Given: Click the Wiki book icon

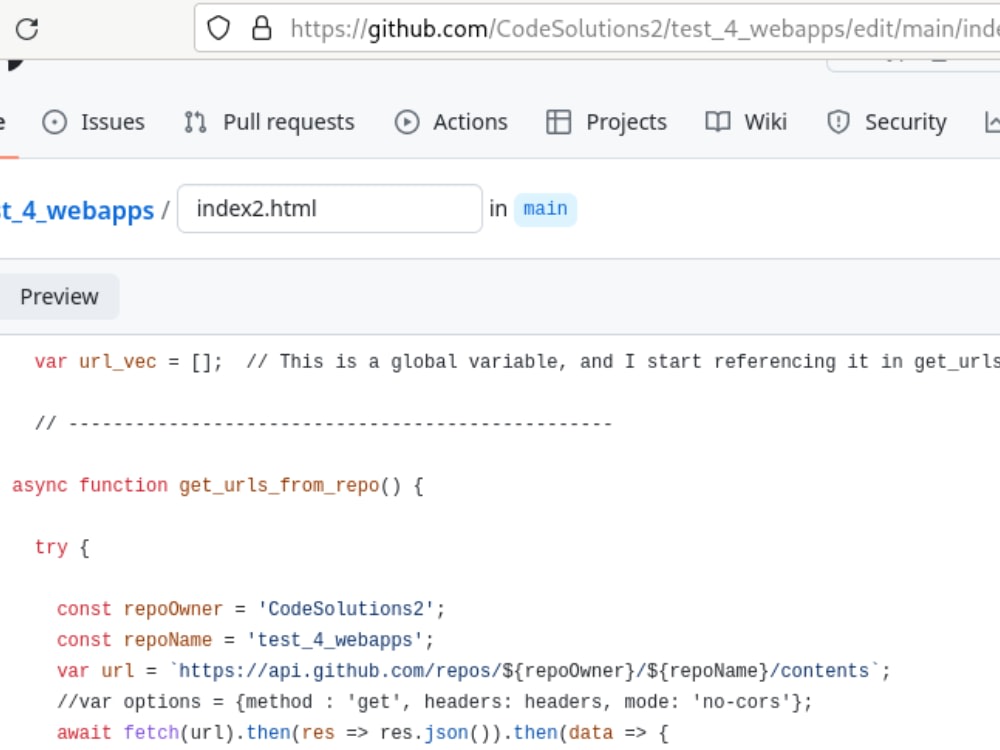Looking at the screenshot, I should point(716,121).
